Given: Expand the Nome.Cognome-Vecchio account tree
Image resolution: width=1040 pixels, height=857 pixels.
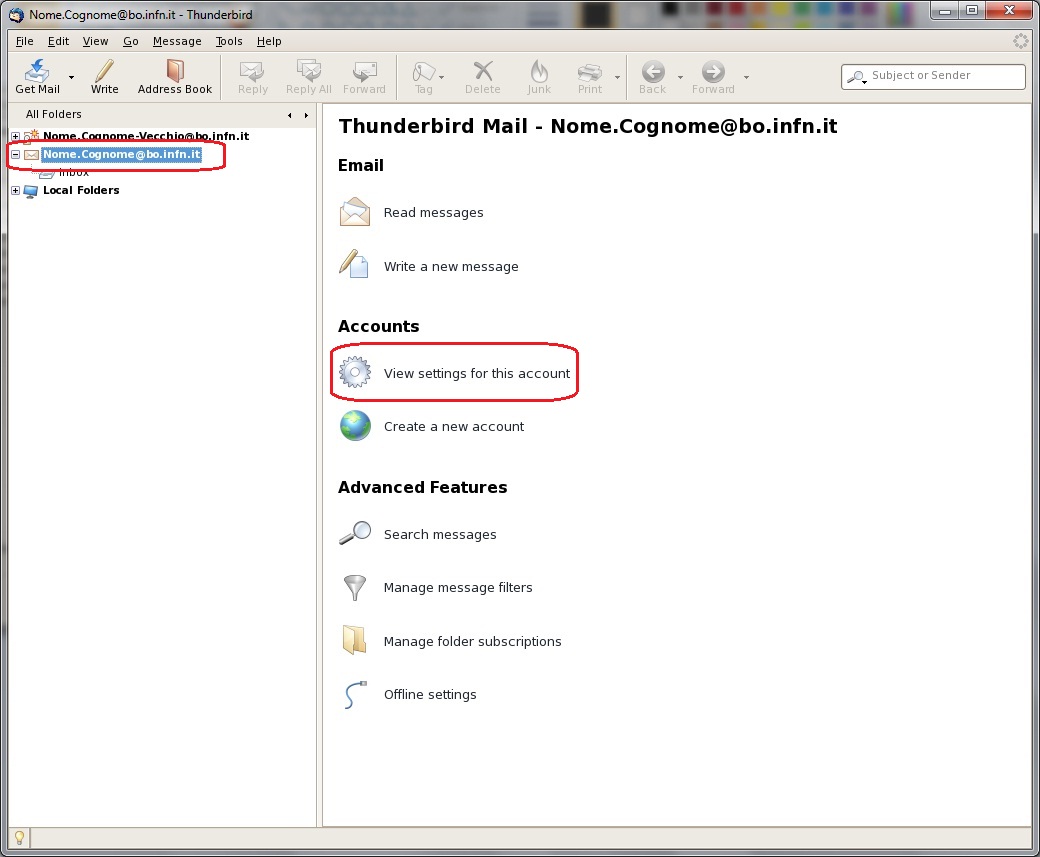Looking at the screenshot, I should click(x=15, y=136).
